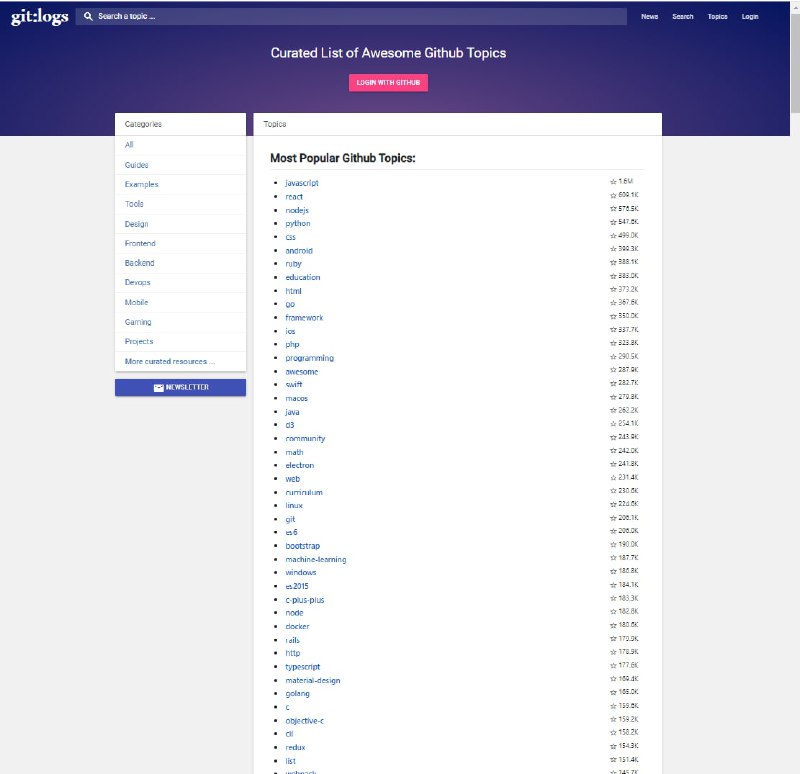Click the Newsletter button

tap(180, 387)
